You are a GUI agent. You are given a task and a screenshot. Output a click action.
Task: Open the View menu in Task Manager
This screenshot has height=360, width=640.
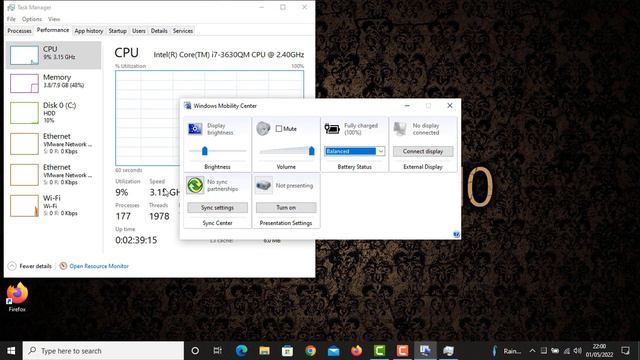click(x=54, y=19)
